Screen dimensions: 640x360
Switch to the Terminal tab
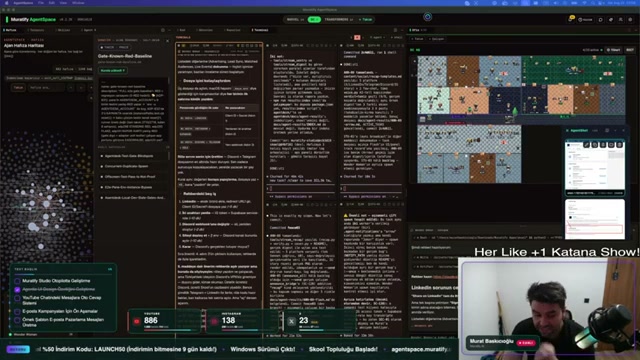coord(260,30)
